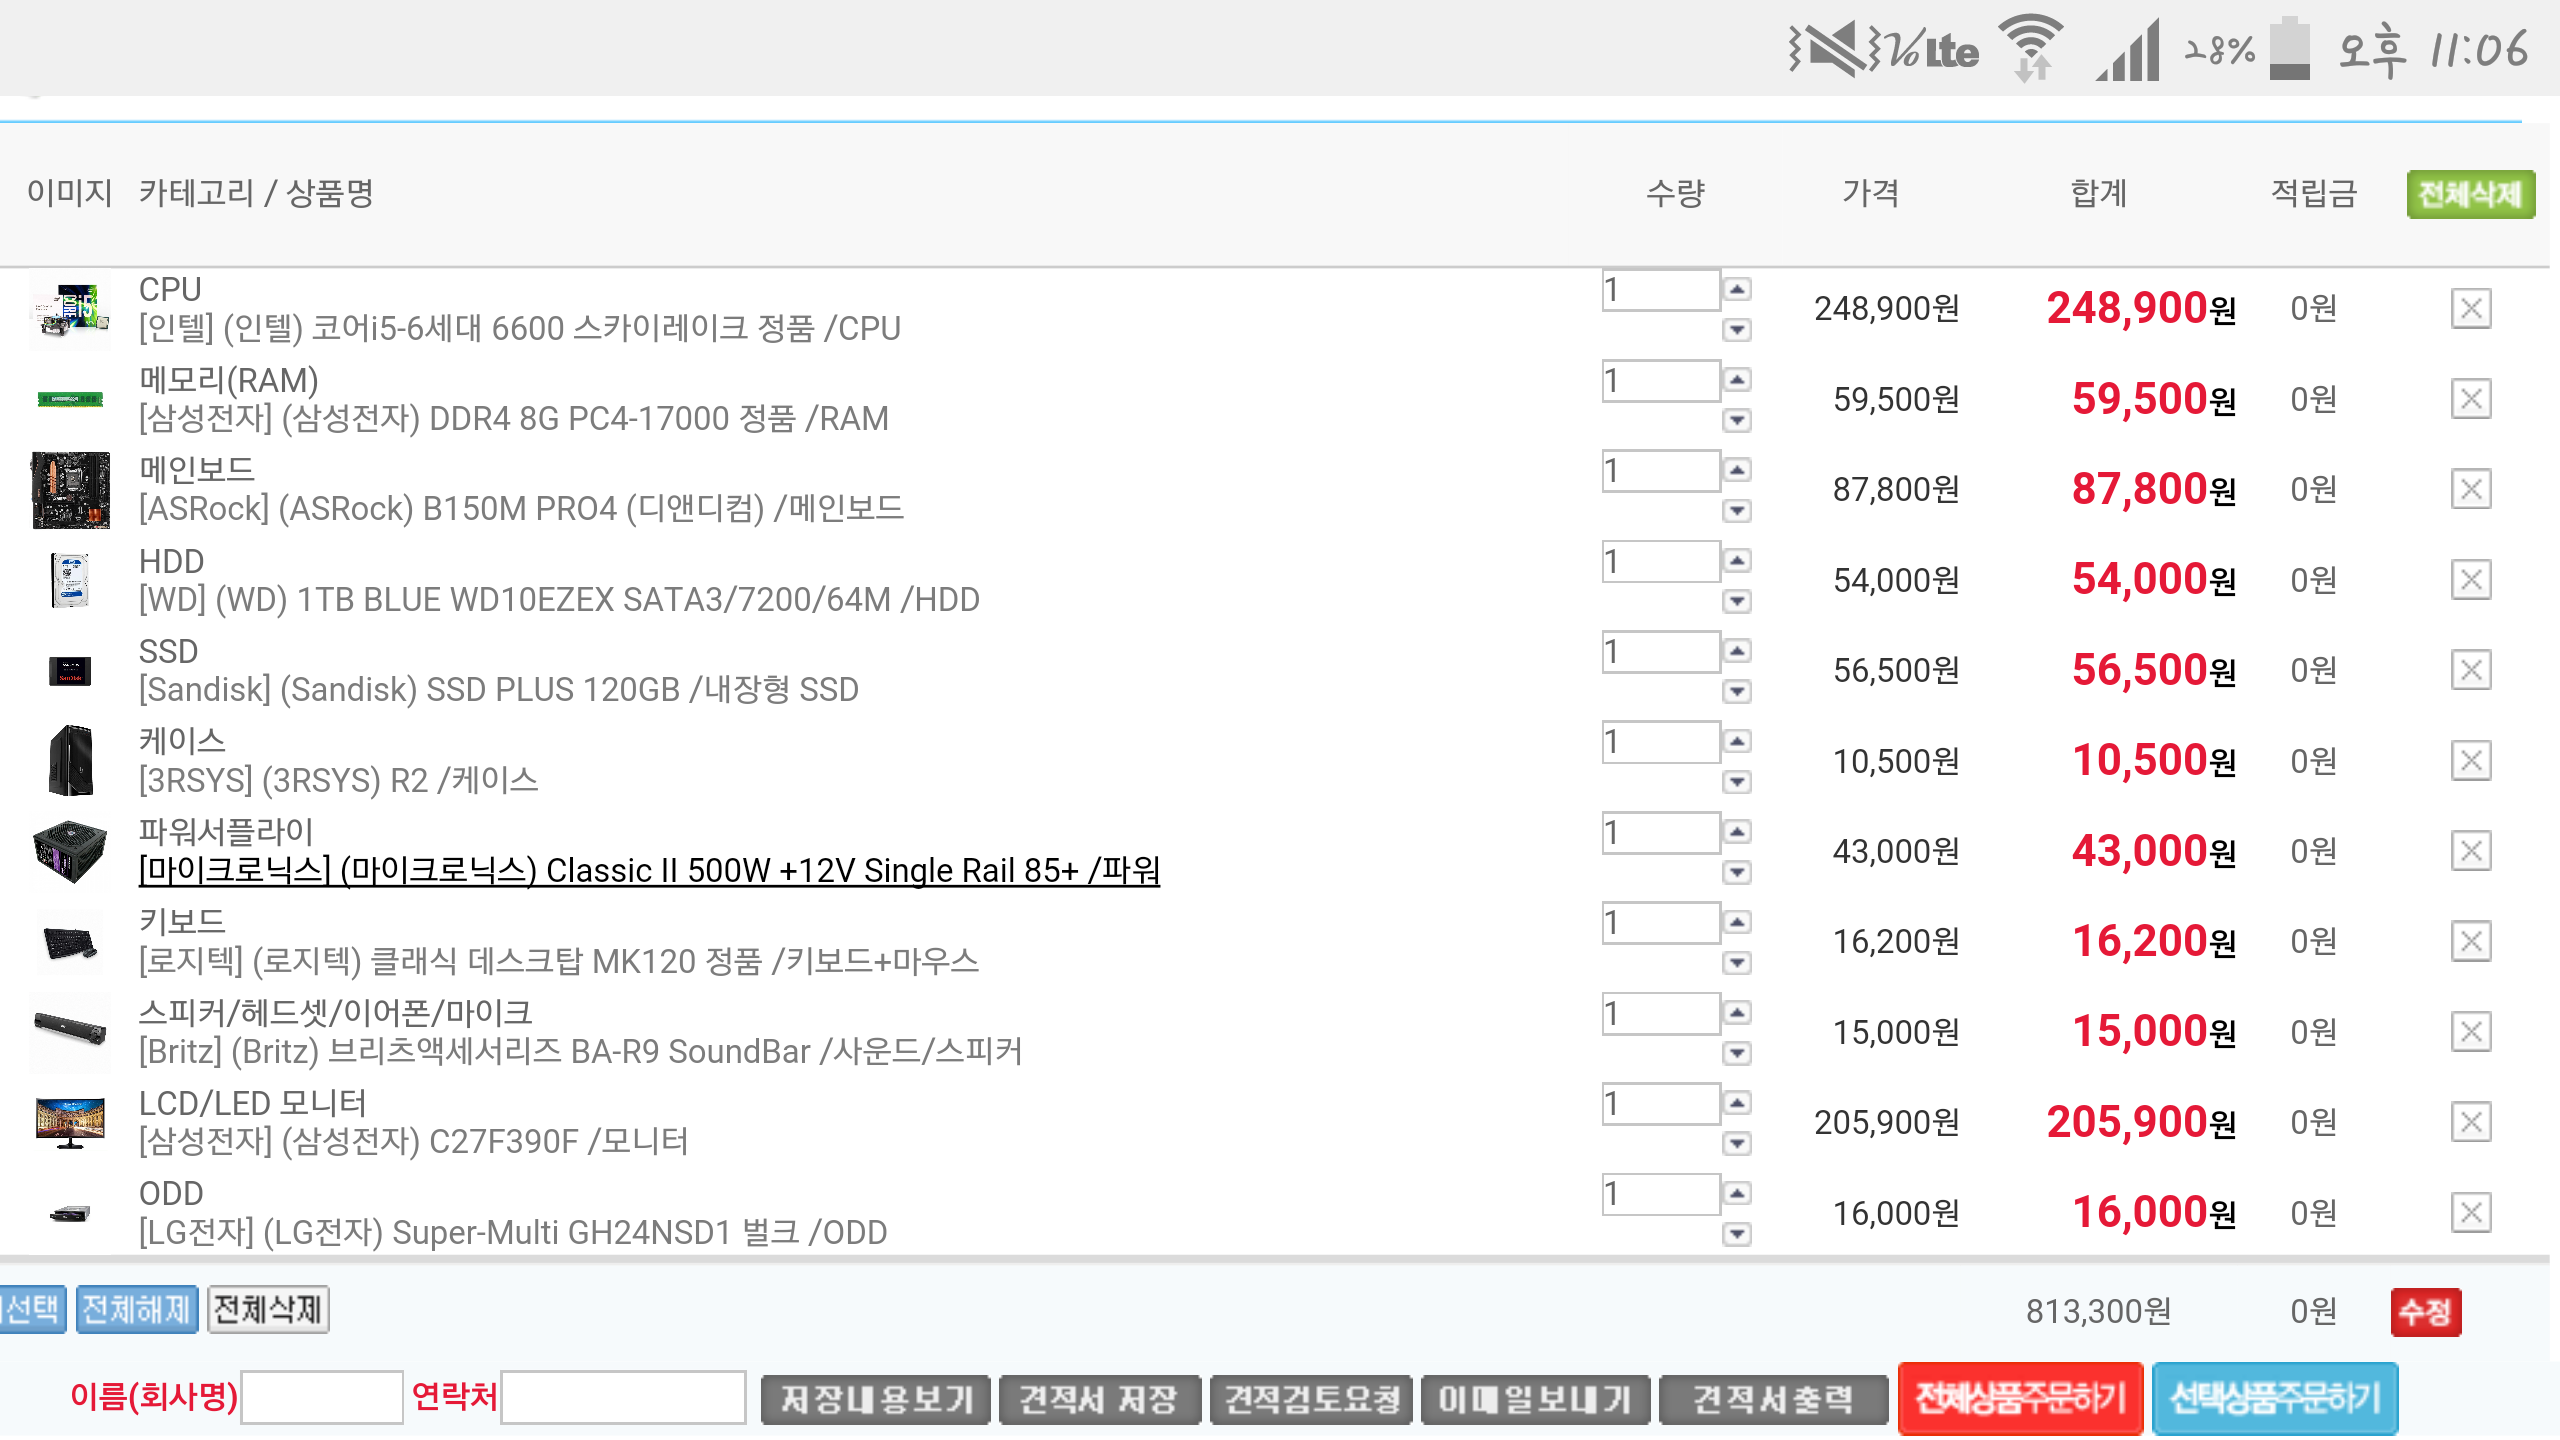Decrease monitor quantity with down arrow
This screenshot has height=1440, width=2560.
pyautogui.click(x=1738, y=1143)
